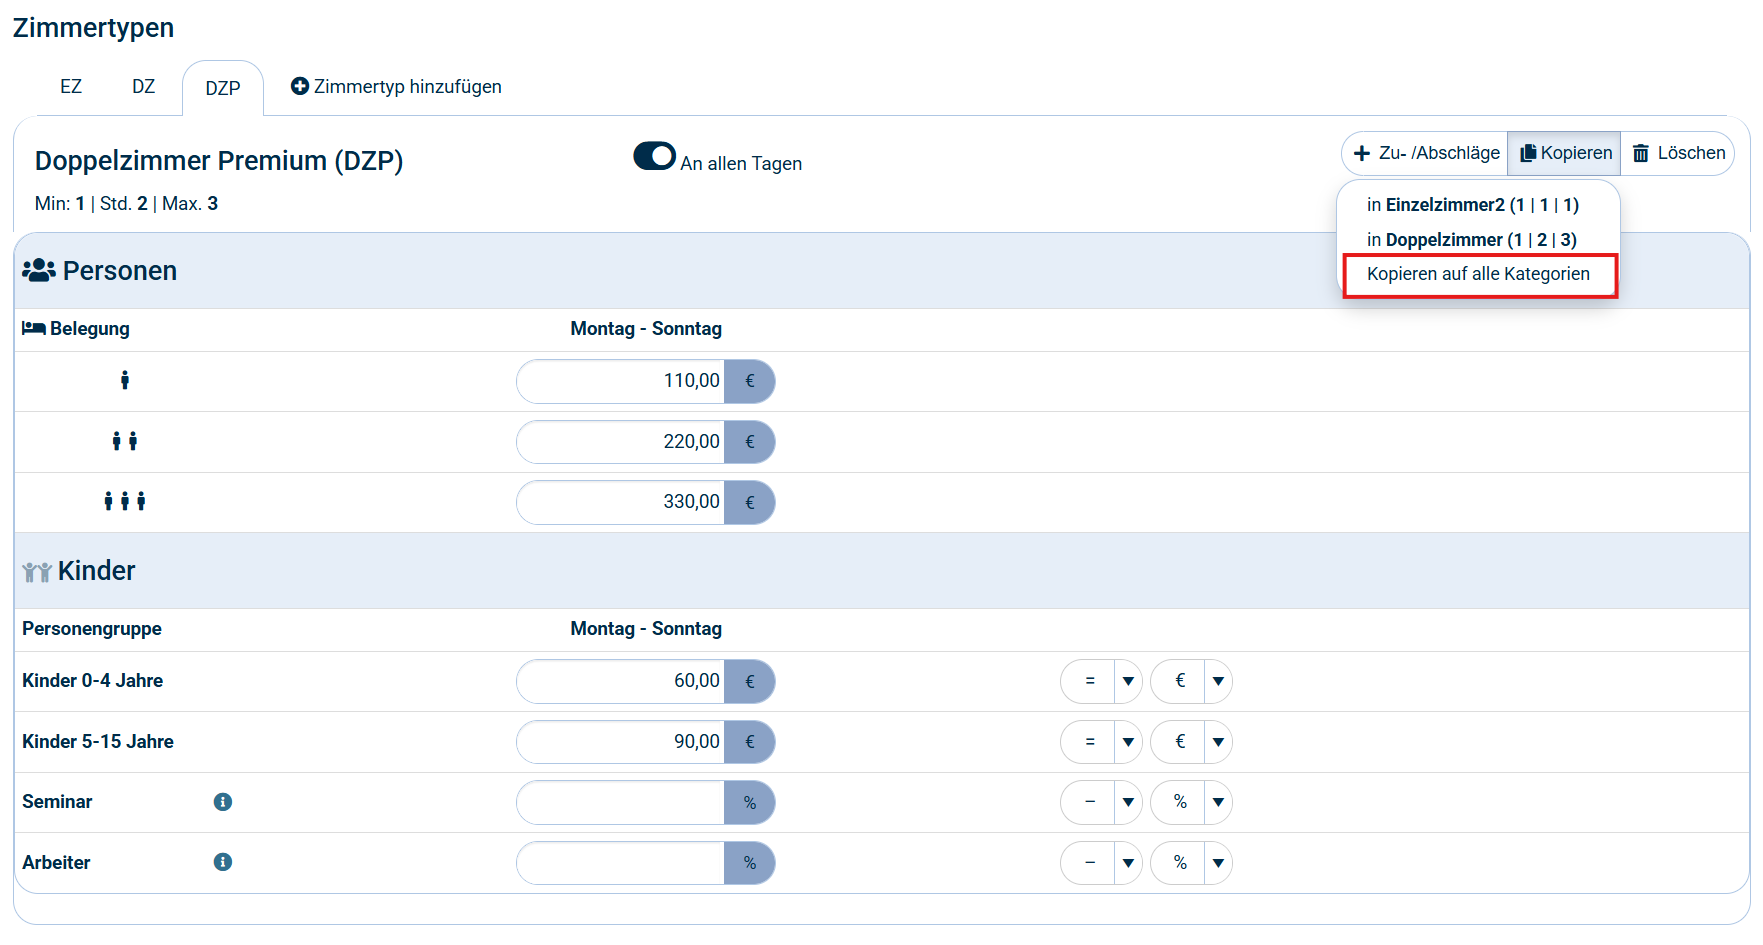Viewport: 1763px width, 945px height.
Task: Open operator dropdown for Arbeiter row
Action: point(1128,863)
